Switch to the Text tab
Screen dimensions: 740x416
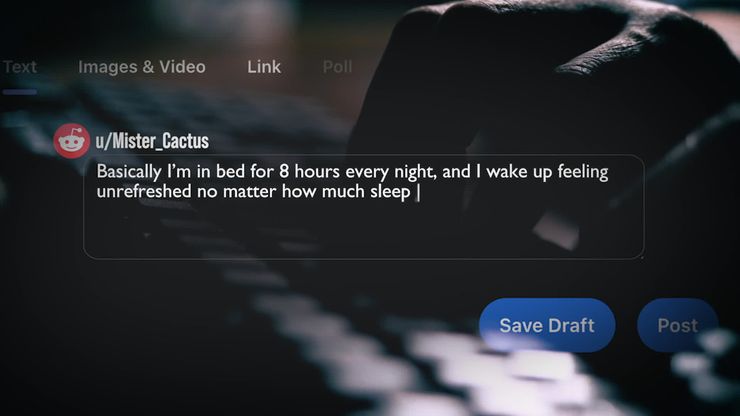(19, 67)
